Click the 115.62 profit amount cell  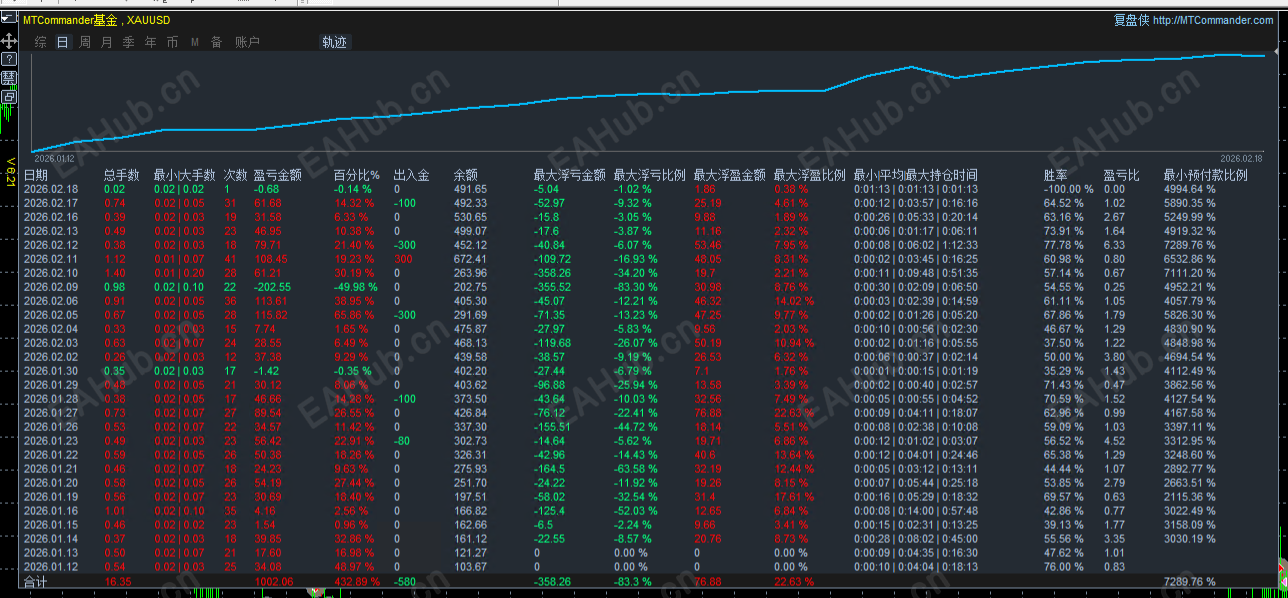click(x=270, y=315)
